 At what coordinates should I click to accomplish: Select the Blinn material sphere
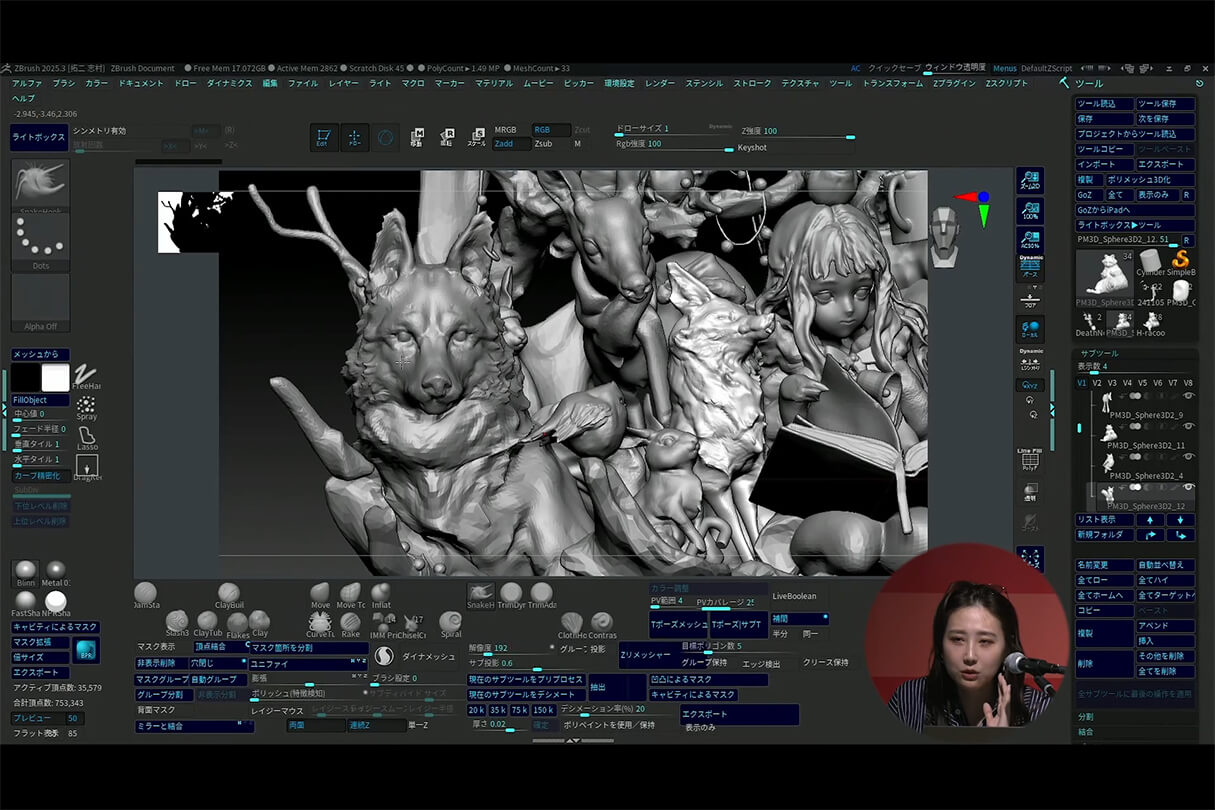[25, 571]
